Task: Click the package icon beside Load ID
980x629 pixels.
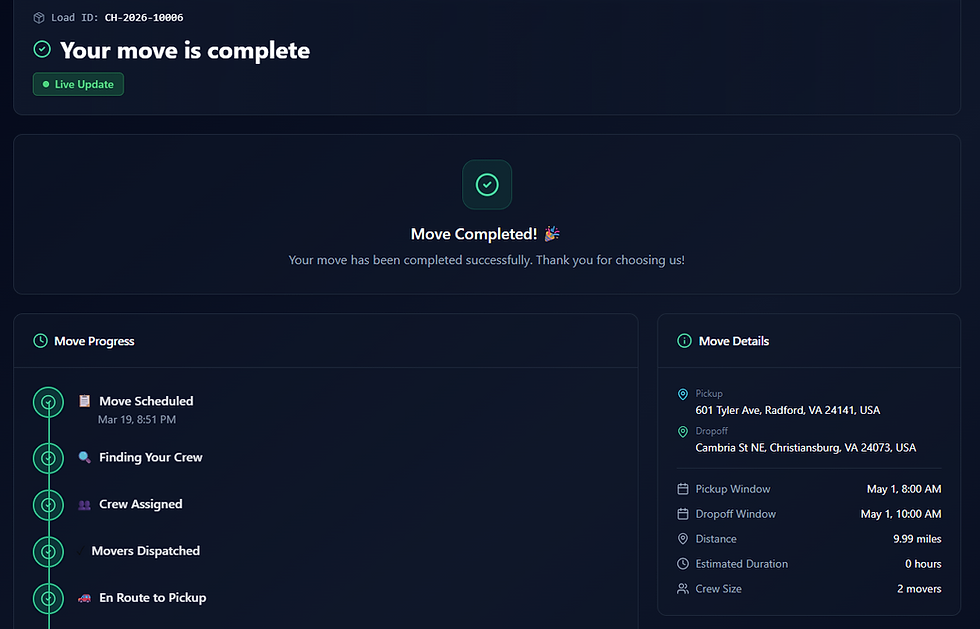Action: (x=39, y=18)
